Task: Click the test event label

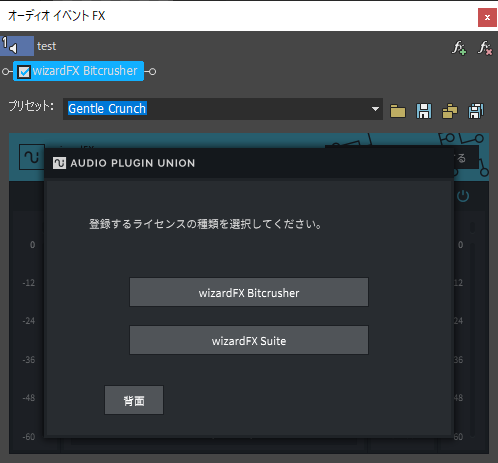Action: pos(46,46)
